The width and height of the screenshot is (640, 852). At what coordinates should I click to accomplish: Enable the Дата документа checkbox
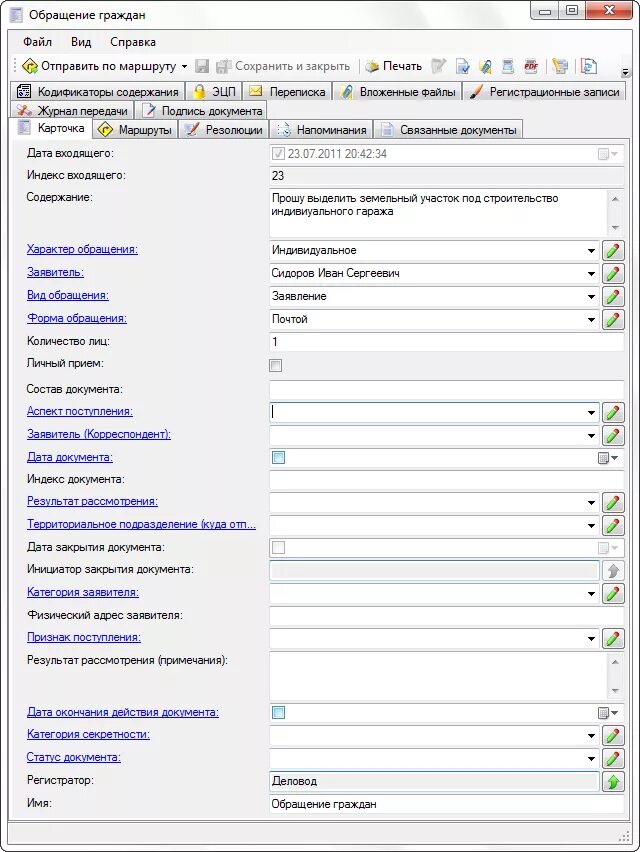(279, 458)
